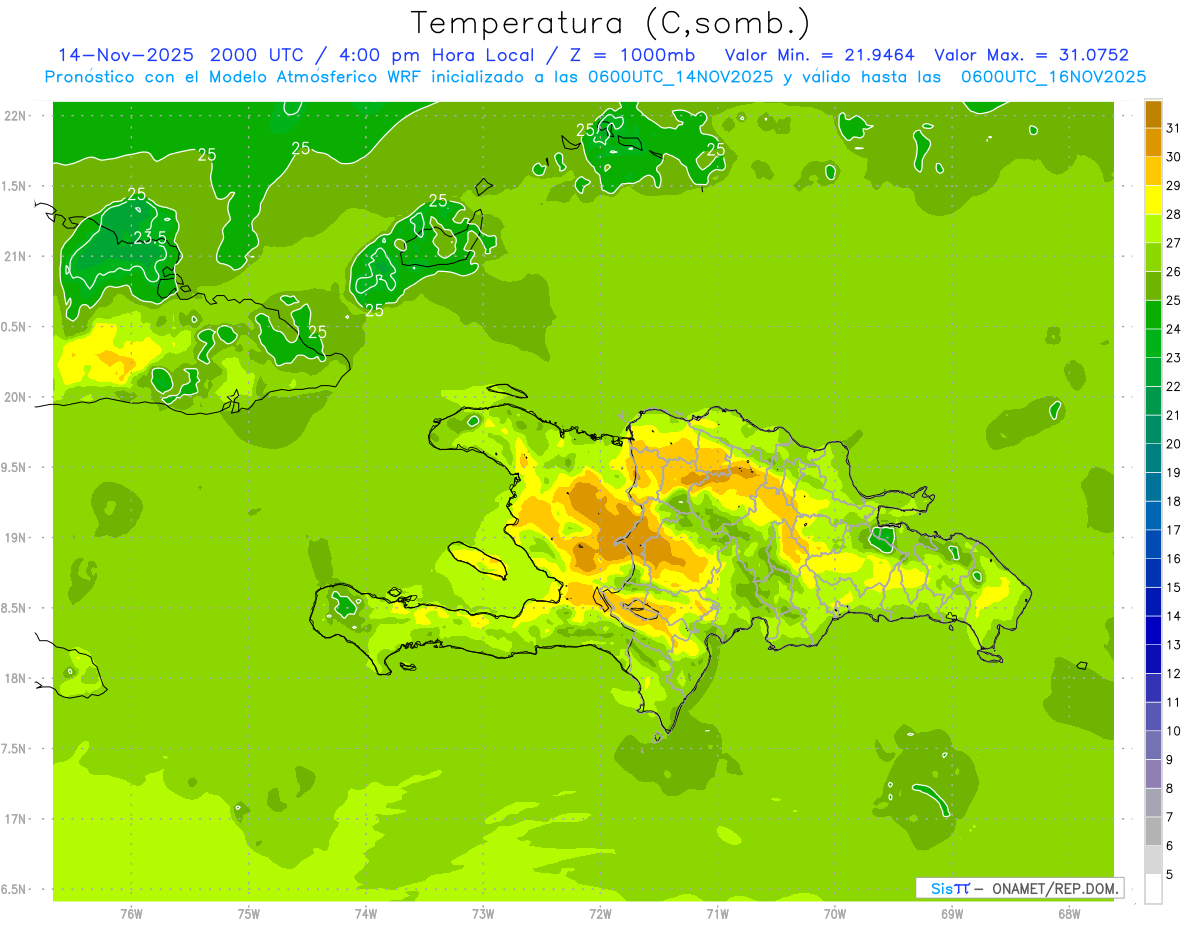This screenshot has height=927, width=1200.
Task: Click the '76W' longitude axis label
Action: (x=131, y=913)
